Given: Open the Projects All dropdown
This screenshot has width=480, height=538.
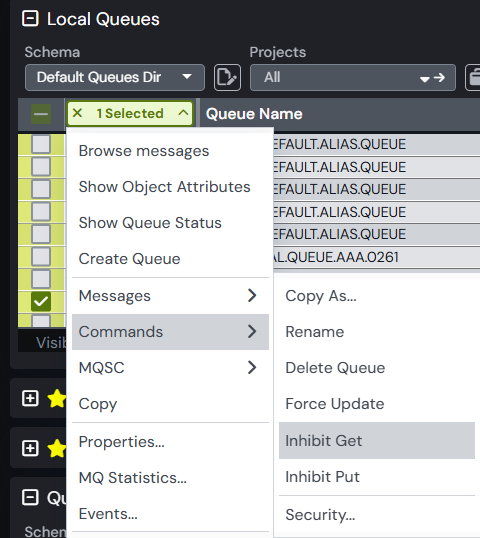Looking at the screenshot, I should 353,77.
